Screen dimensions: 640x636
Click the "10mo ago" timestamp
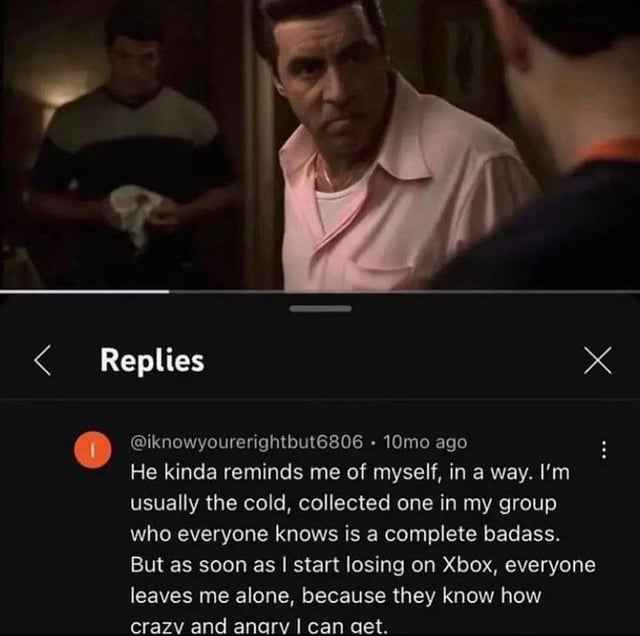425,442
